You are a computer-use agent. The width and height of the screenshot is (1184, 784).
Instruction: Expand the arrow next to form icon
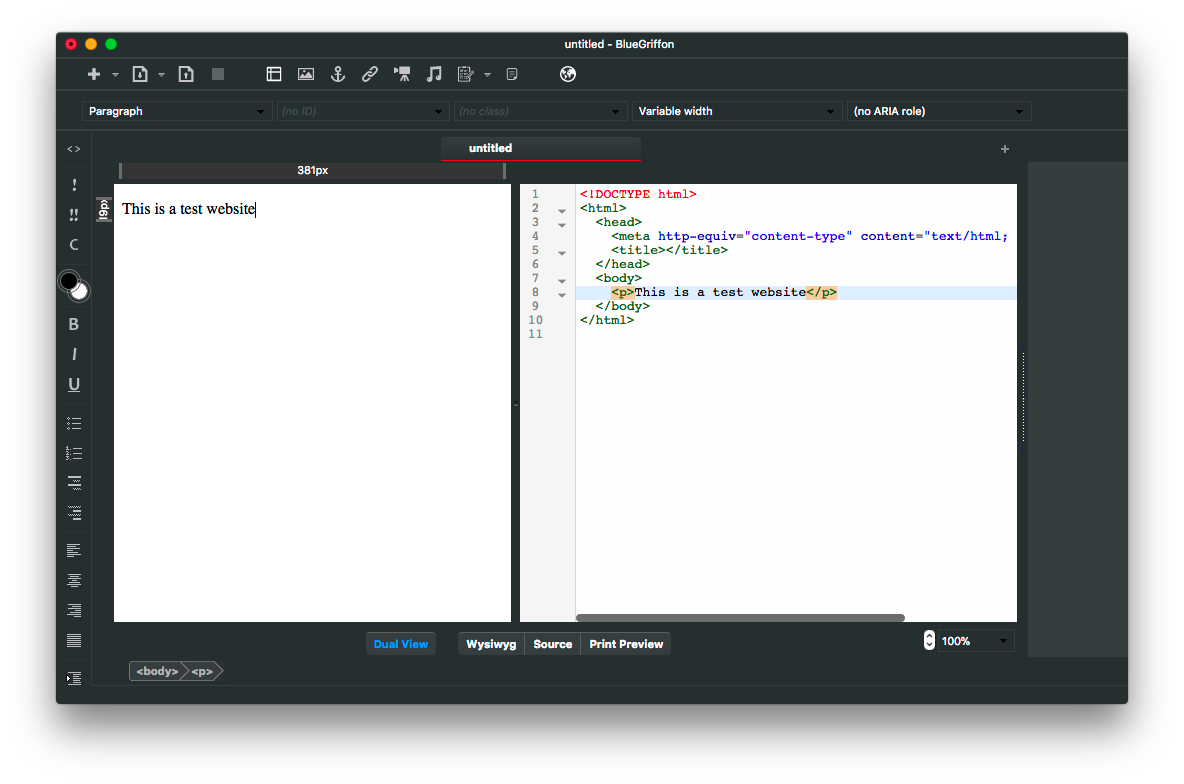[488, 75]
